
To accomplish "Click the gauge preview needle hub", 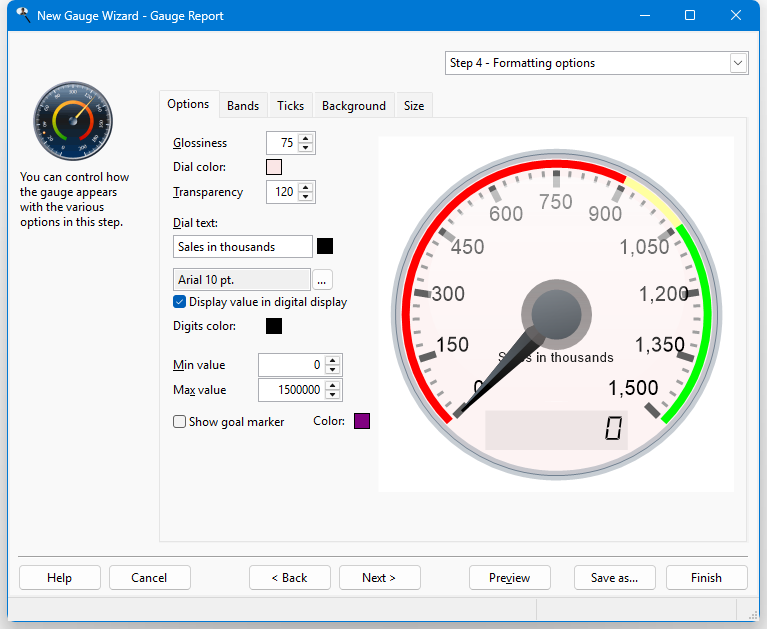I will [x=556, y=314].
